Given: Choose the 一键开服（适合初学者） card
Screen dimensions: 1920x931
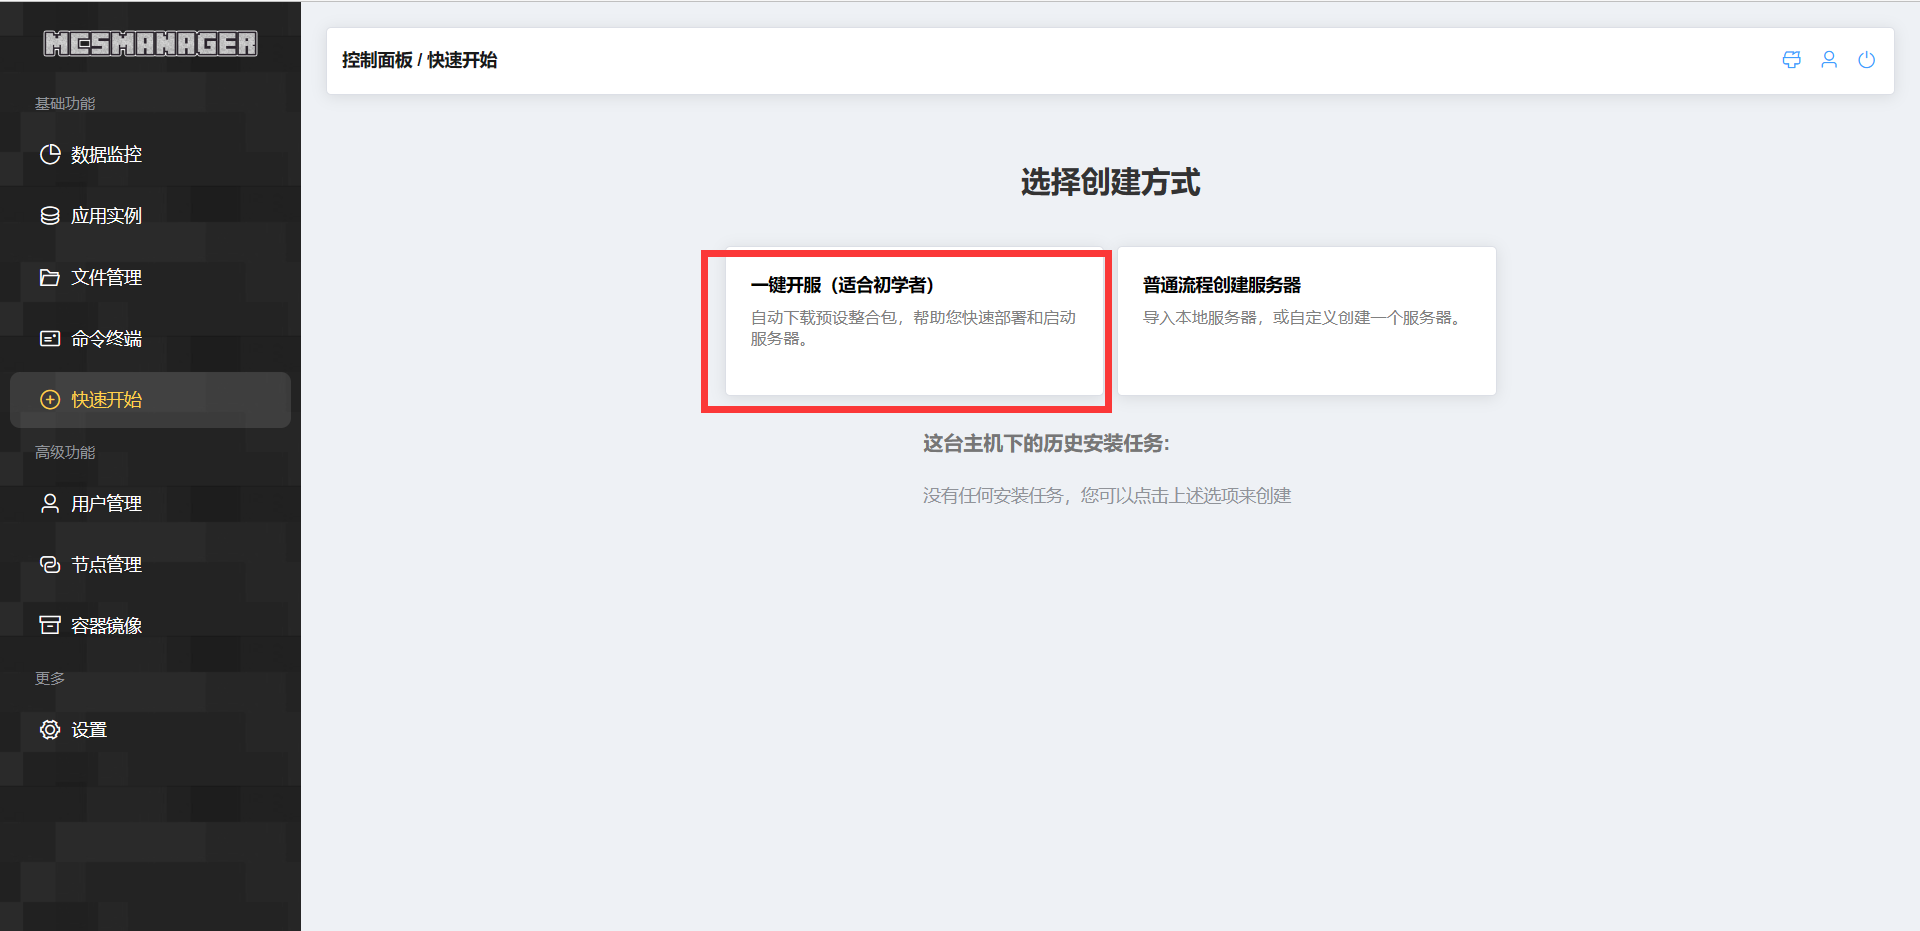Looking at the screenshot, I should pyautogui.click(x=914, y=321).
